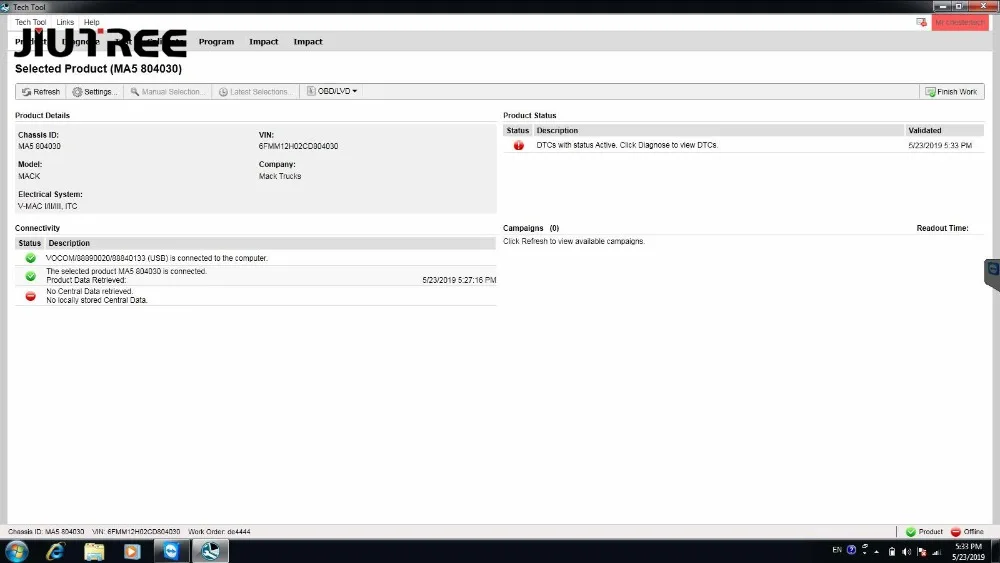
Task: Click the red user name button
Action: click(960, 23)
